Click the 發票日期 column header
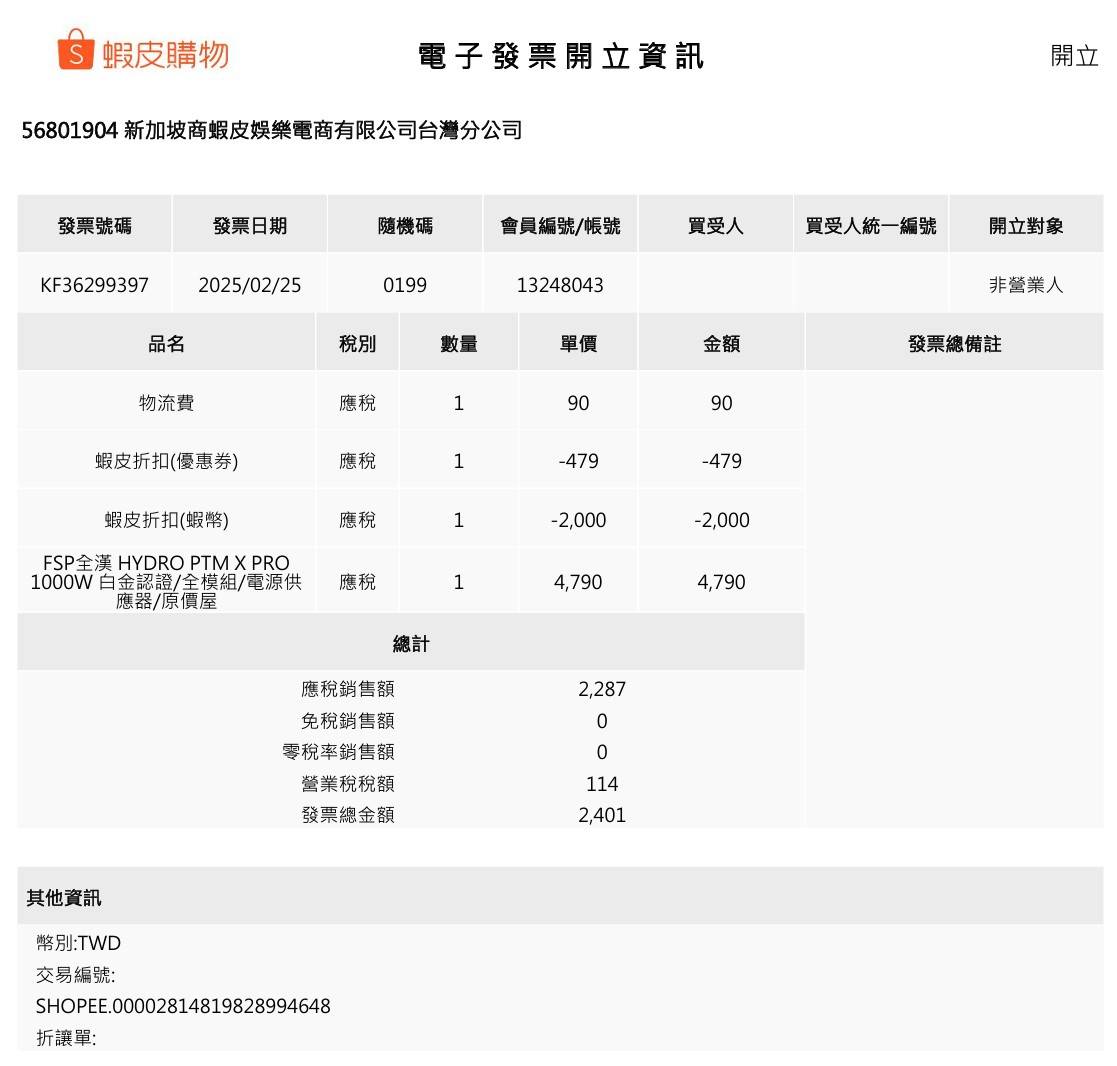 click(x=250, y=226)
